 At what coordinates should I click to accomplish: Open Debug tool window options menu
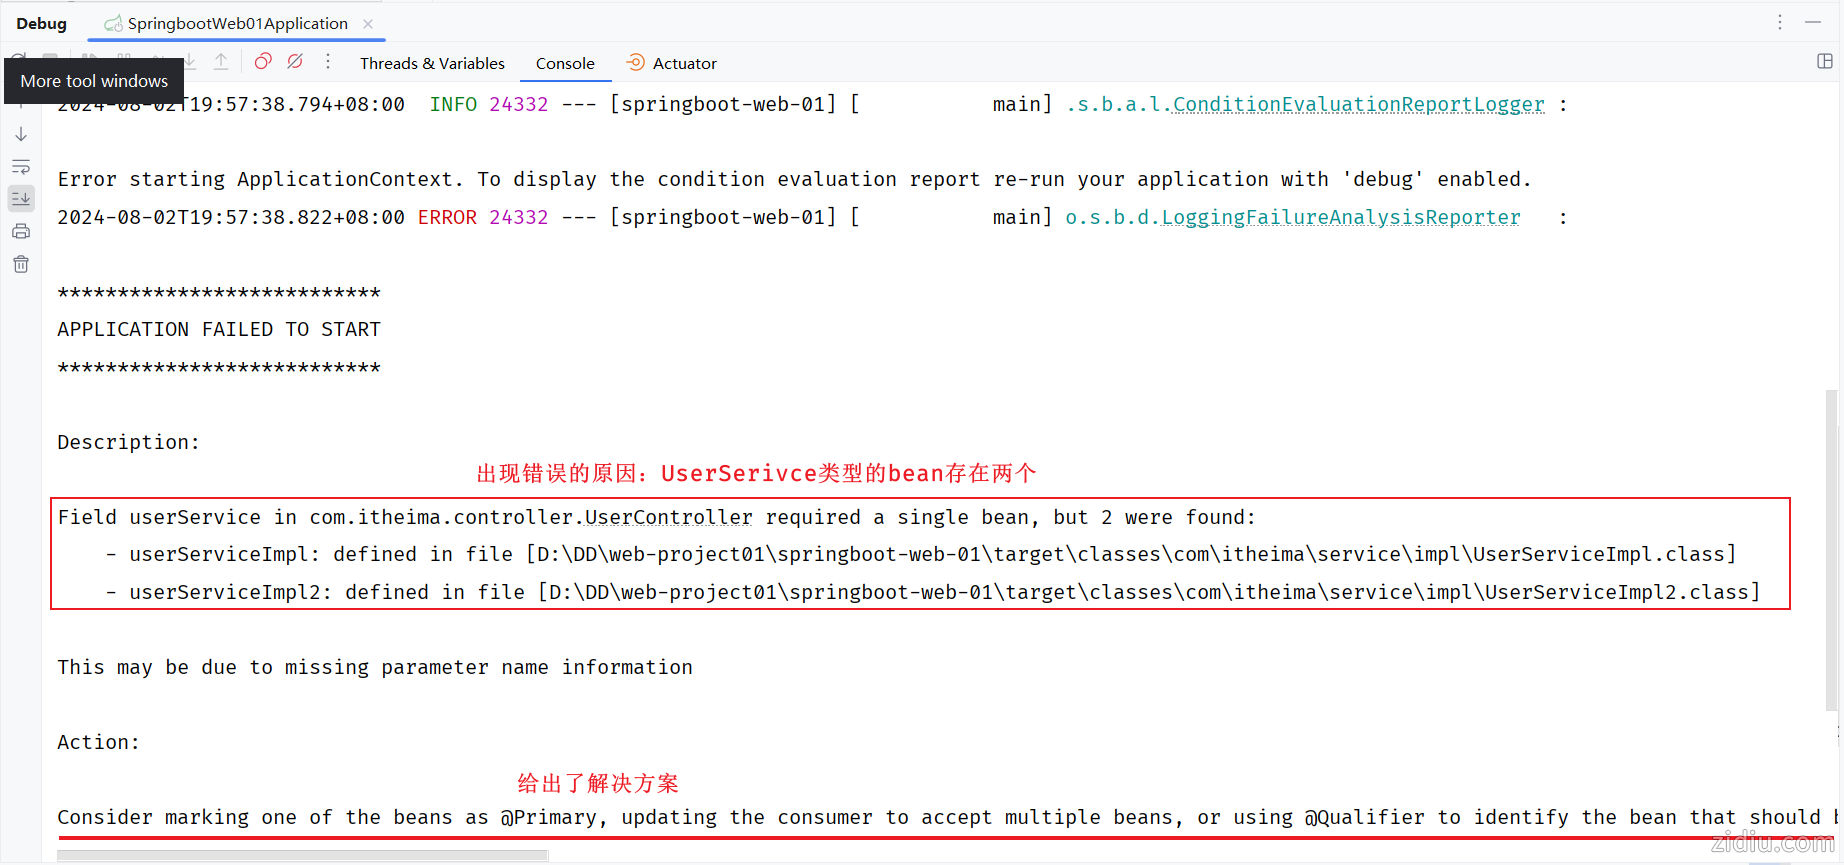(1780, 22)
